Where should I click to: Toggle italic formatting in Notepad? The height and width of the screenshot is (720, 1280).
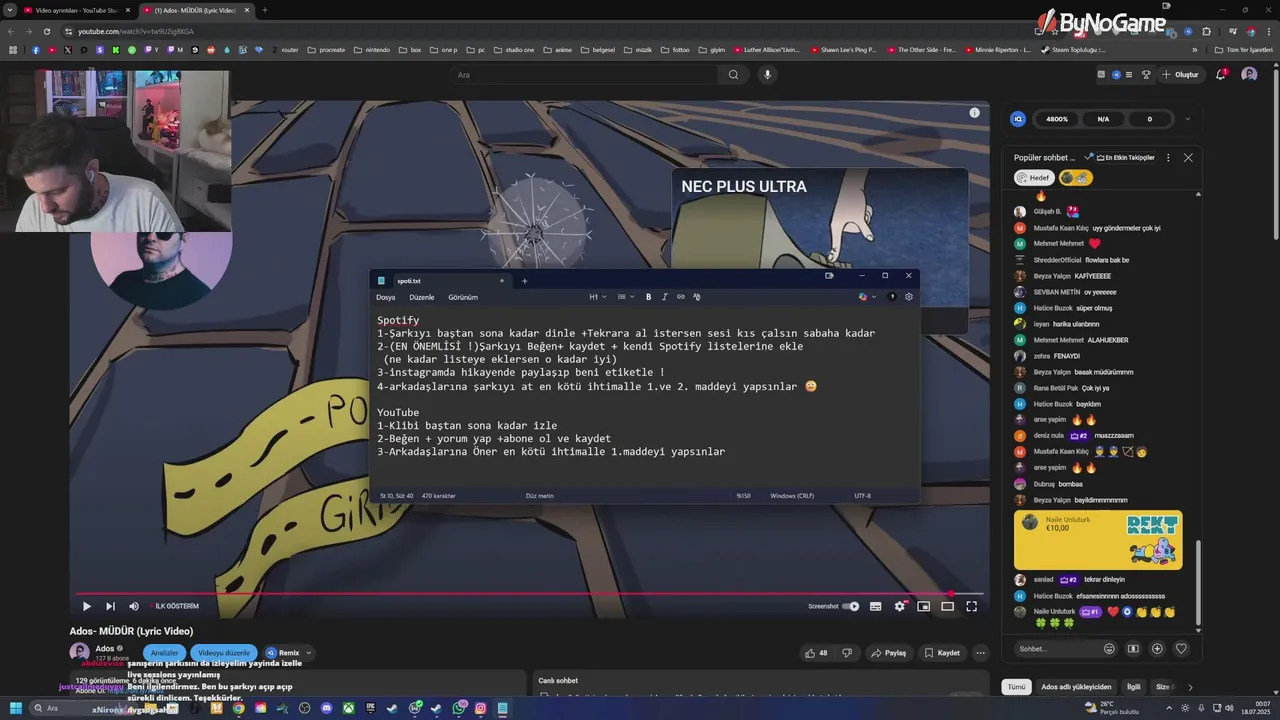[x=664, y=297]
